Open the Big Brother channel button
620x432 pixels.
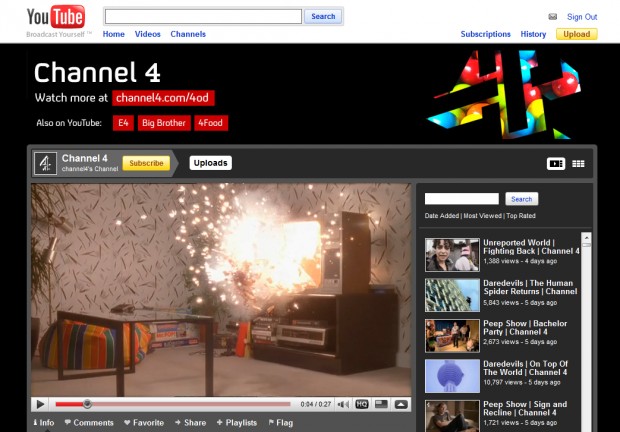point(164,123)
